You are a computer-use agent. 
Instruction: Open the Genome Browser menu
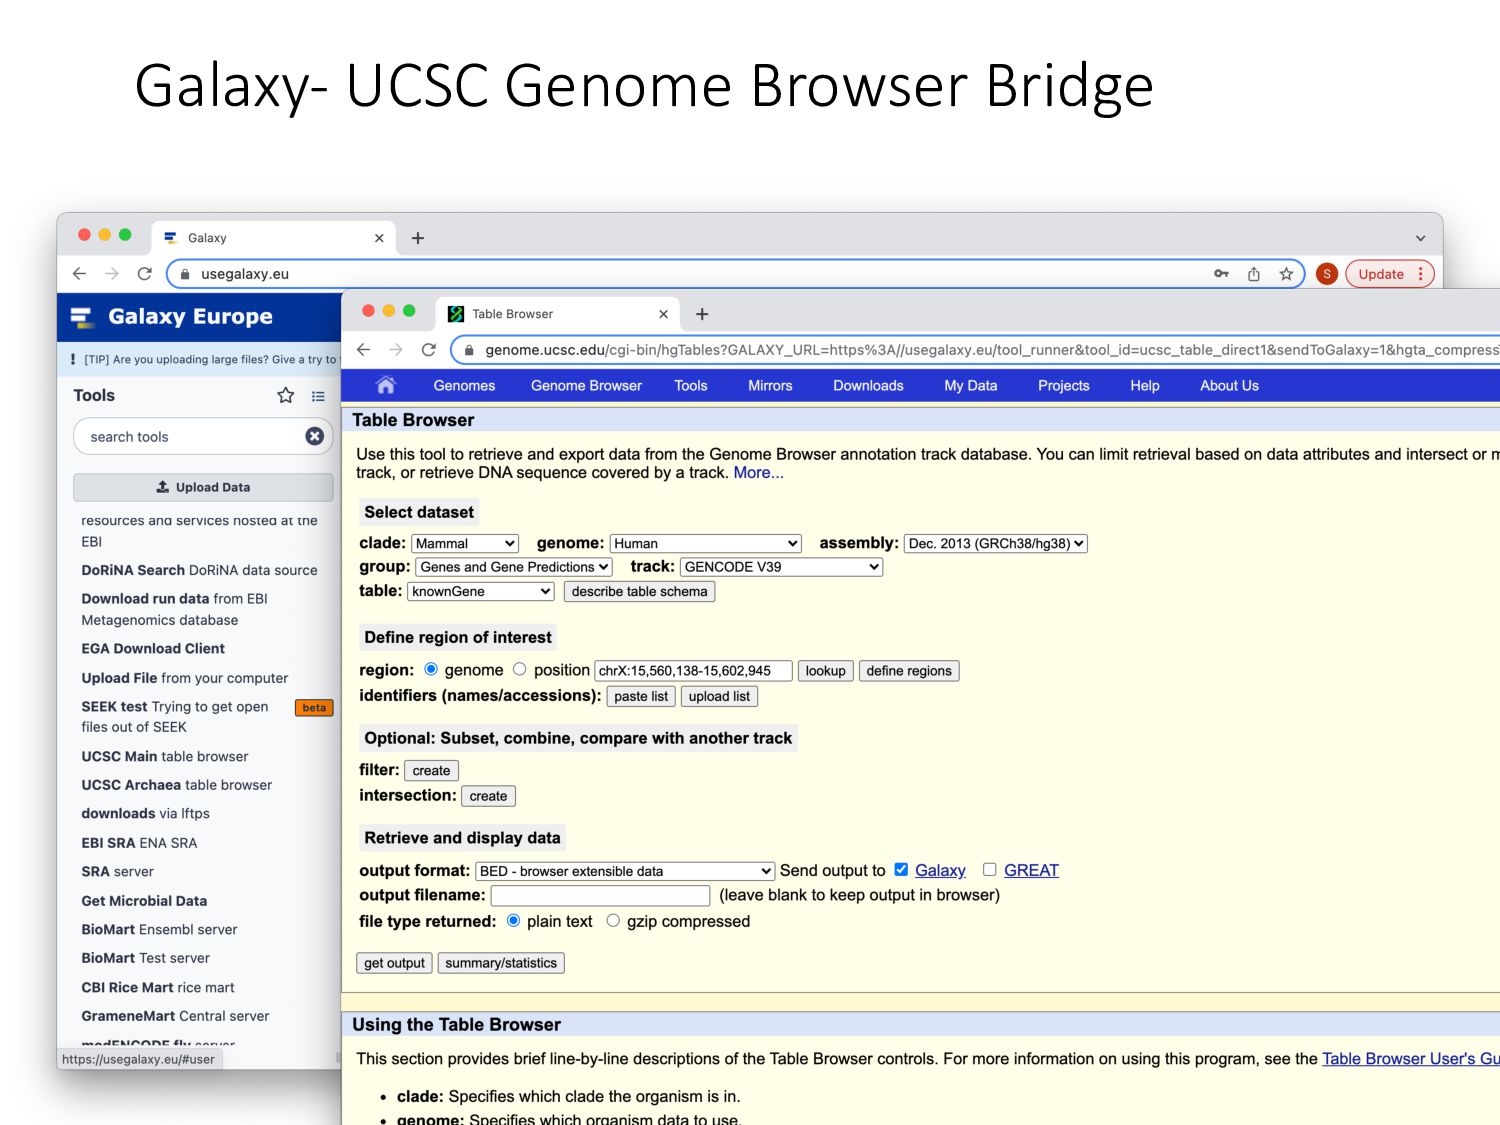(586, 385)
